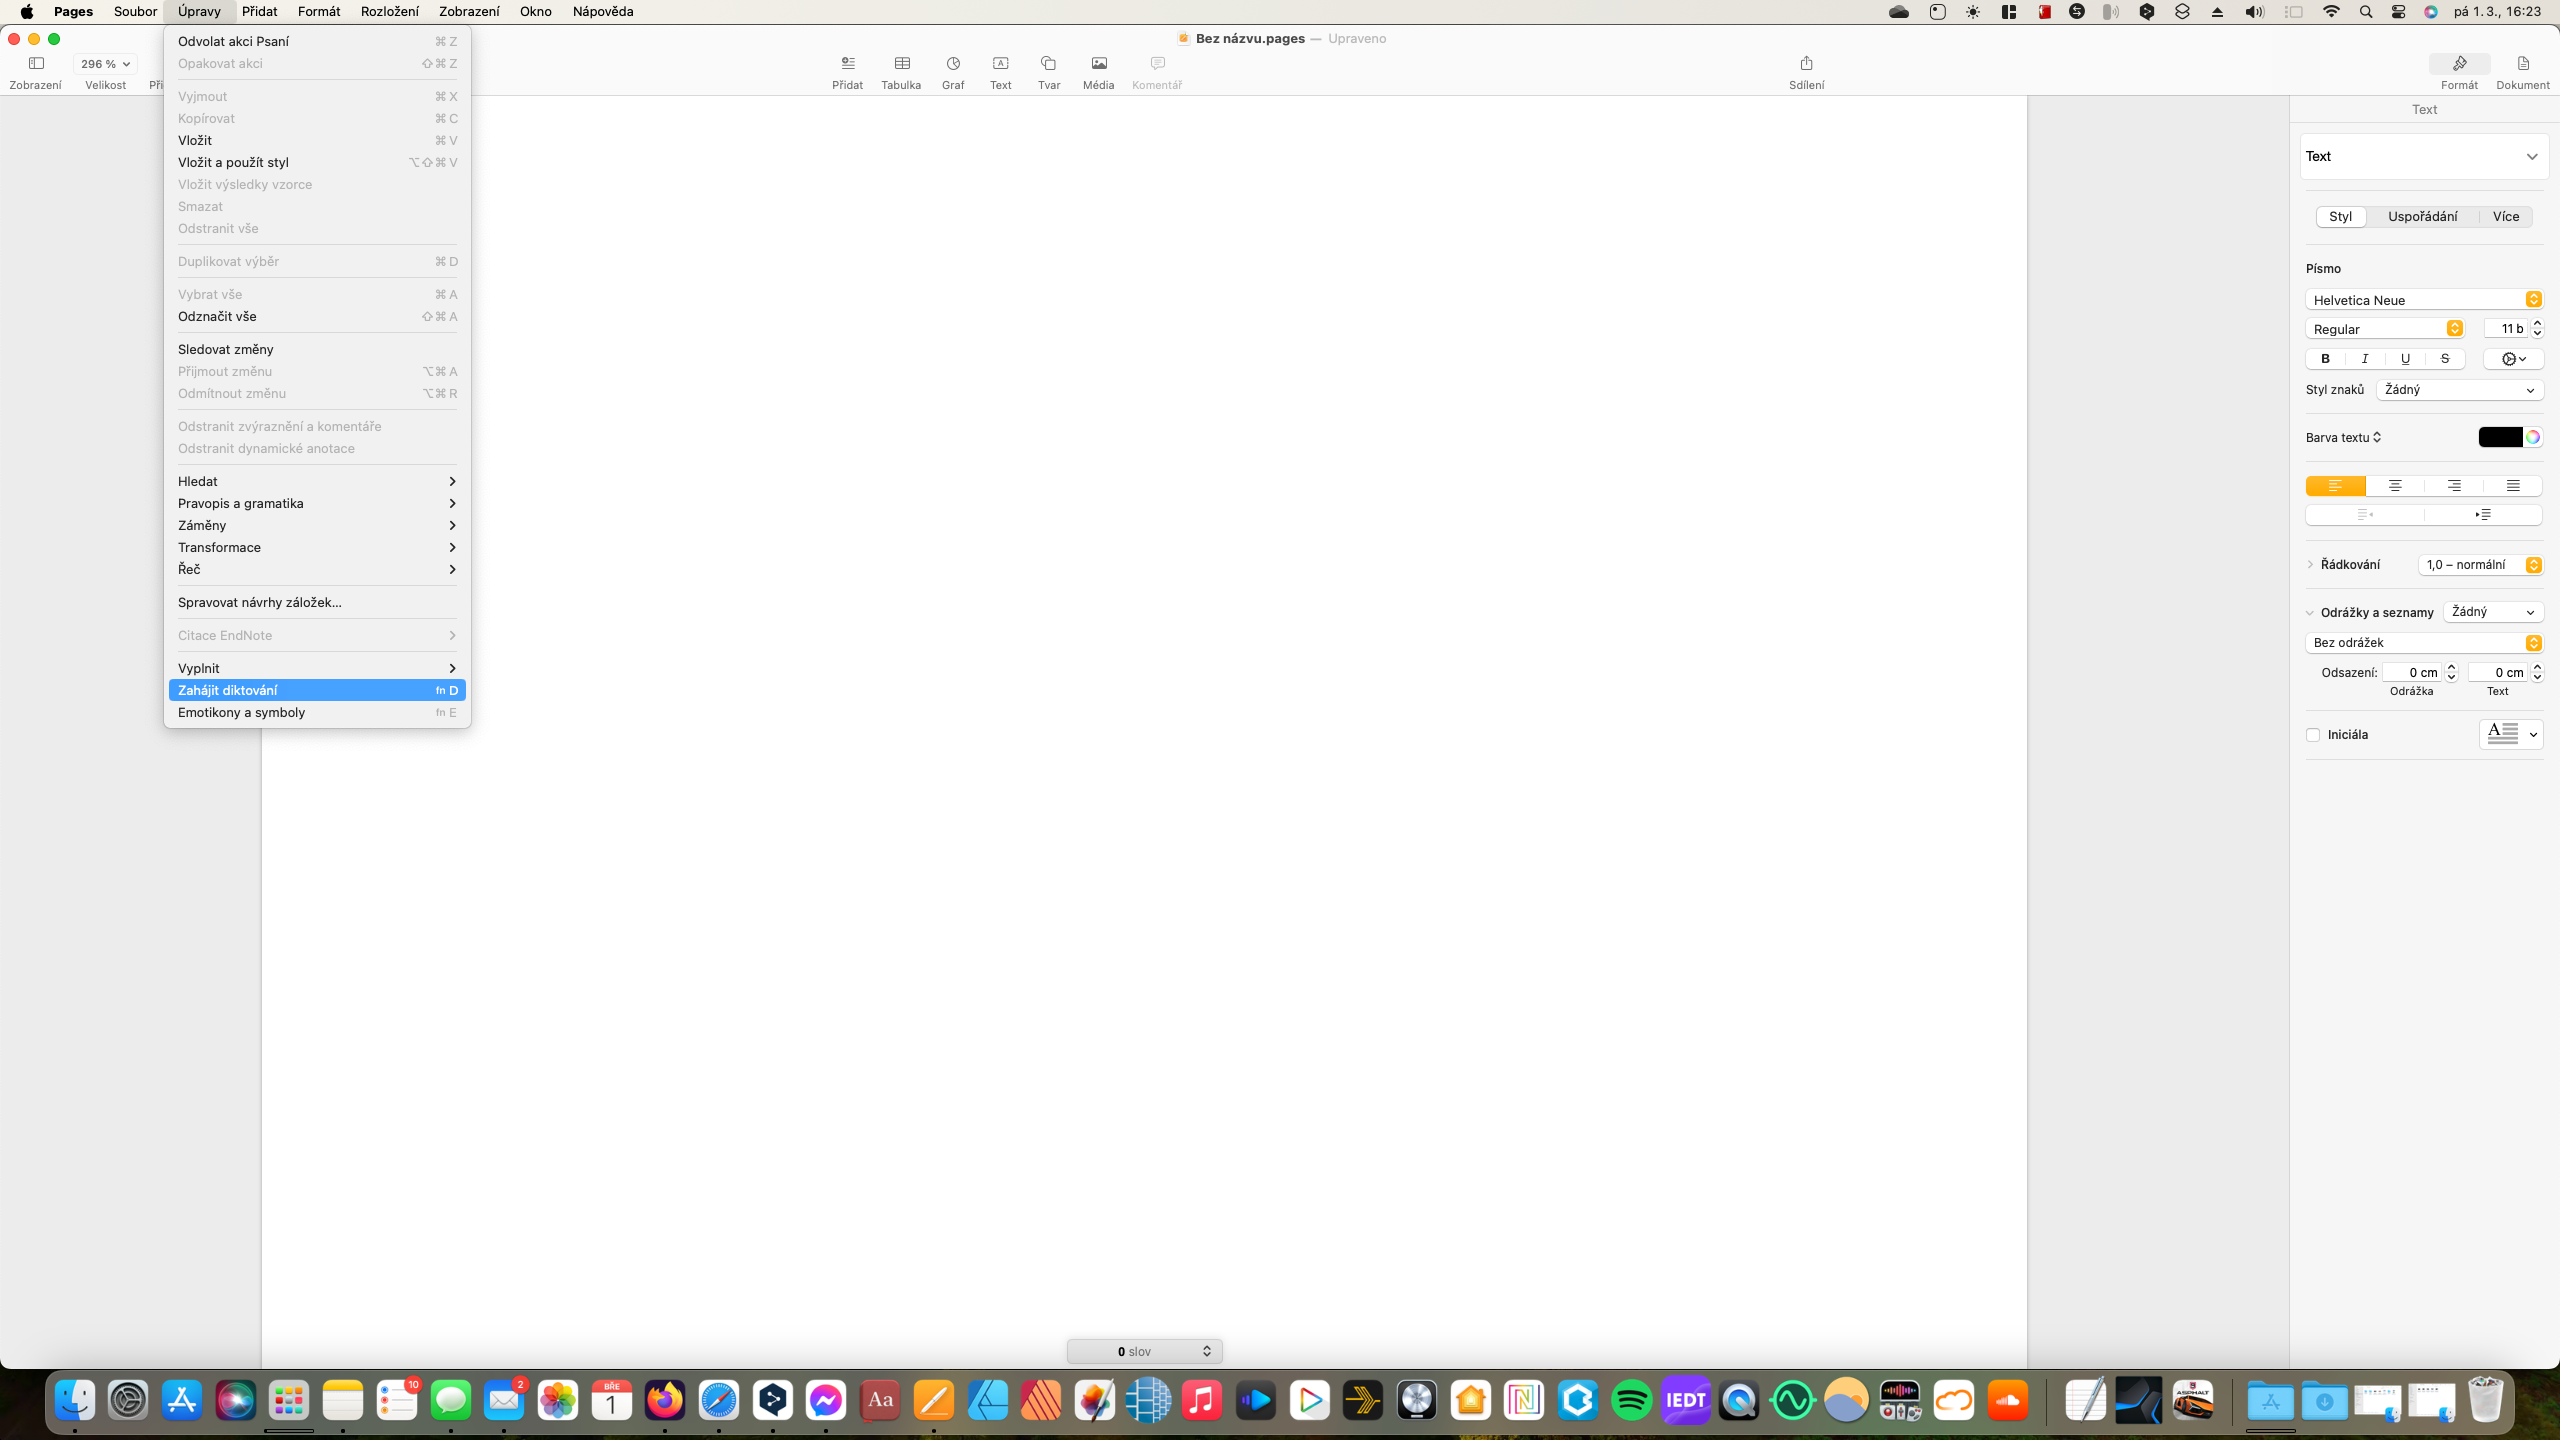Viewport: 2560px width, 1440px height.
Task: Click the black text color swatch
Action: click(2499, 437)
